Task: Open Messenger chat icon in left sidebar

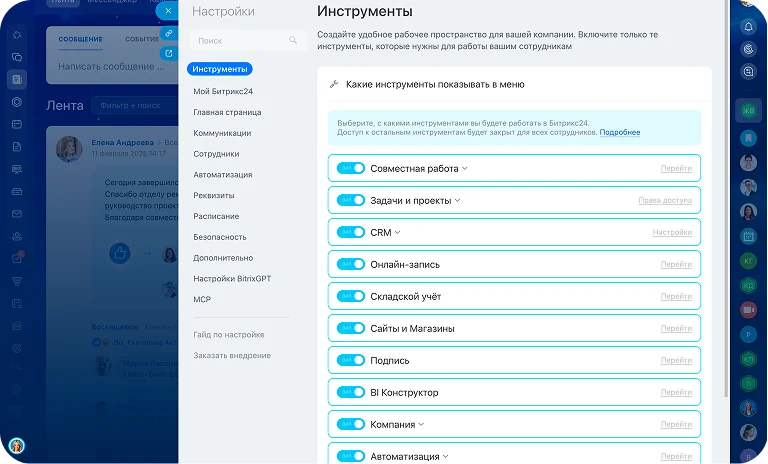Action: point(17,57)
